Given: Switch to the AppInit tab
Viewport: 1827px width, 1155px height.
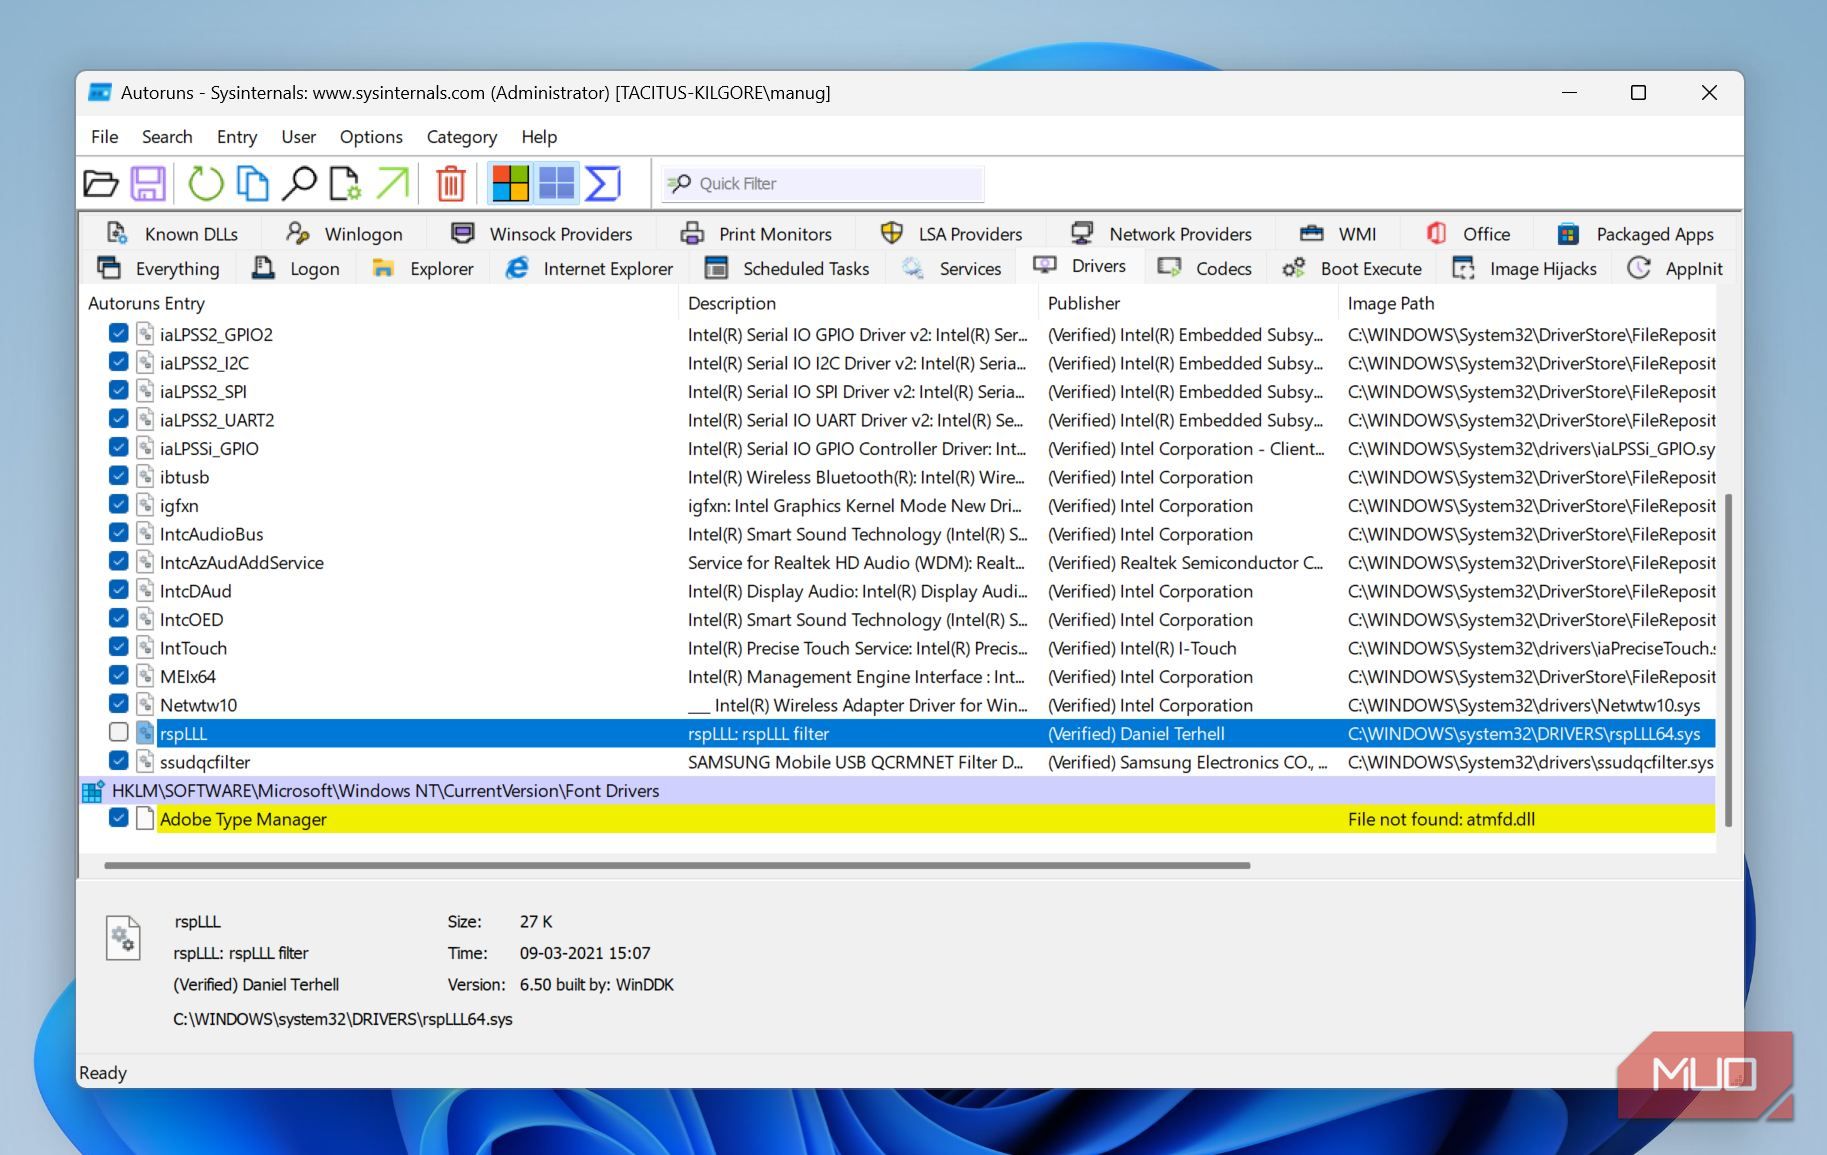Looking at the screenshot, I should coord(1675,268).
